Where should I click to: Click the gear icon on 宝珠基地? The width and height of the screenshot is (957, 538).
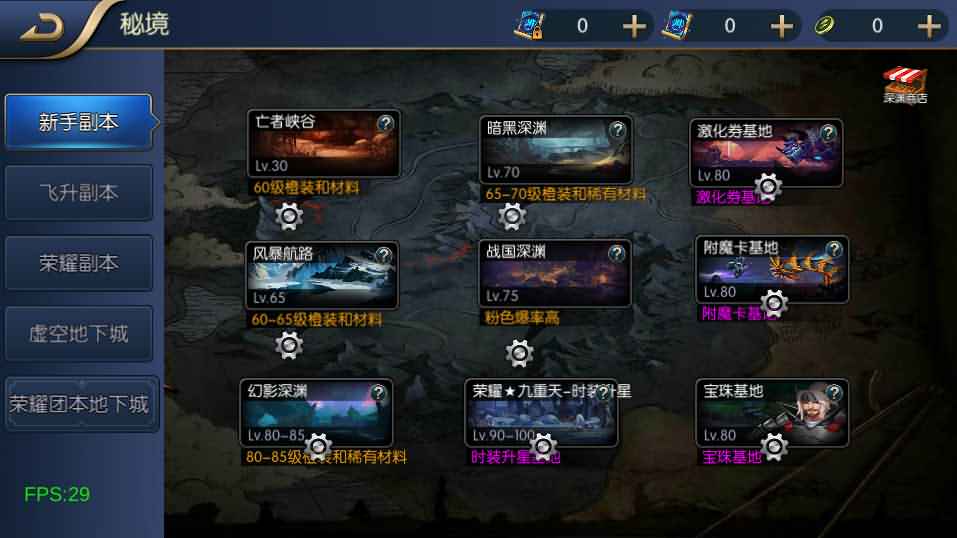click(x=774, y=447)
